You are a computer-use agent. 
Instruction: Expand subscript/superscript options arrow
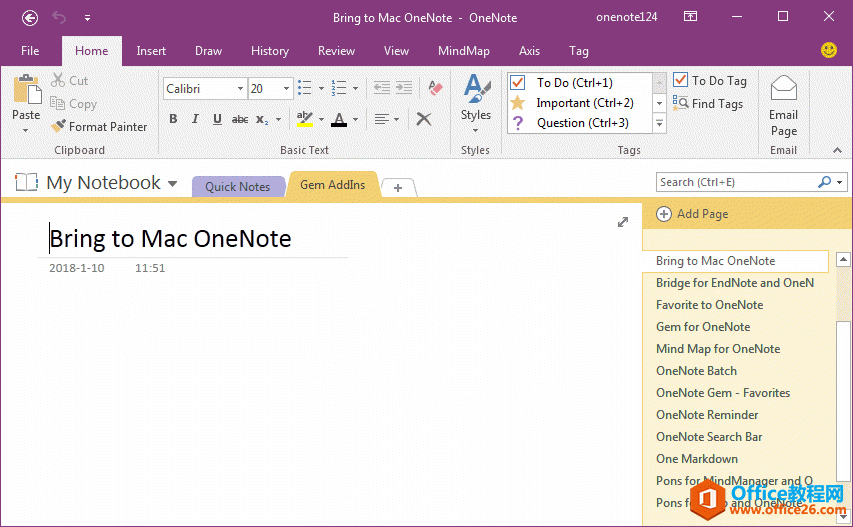click(x=279, y=119)
